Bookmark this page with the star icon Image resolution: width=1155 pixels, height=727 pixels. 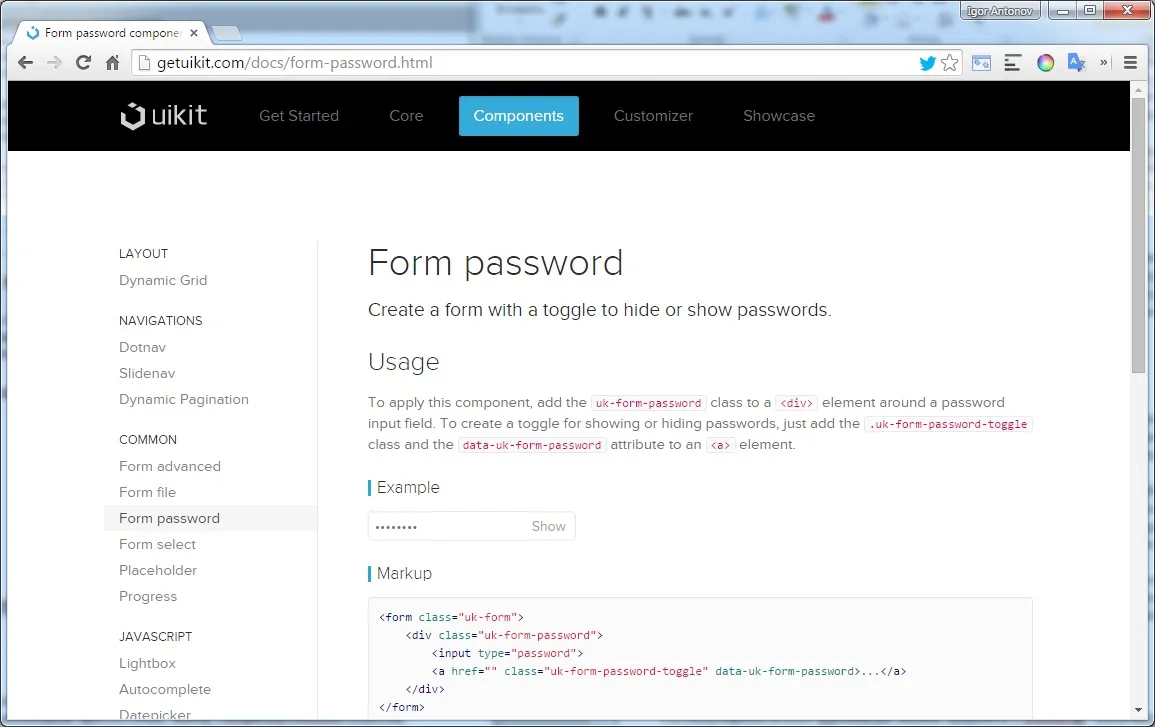tap(949, 63)
